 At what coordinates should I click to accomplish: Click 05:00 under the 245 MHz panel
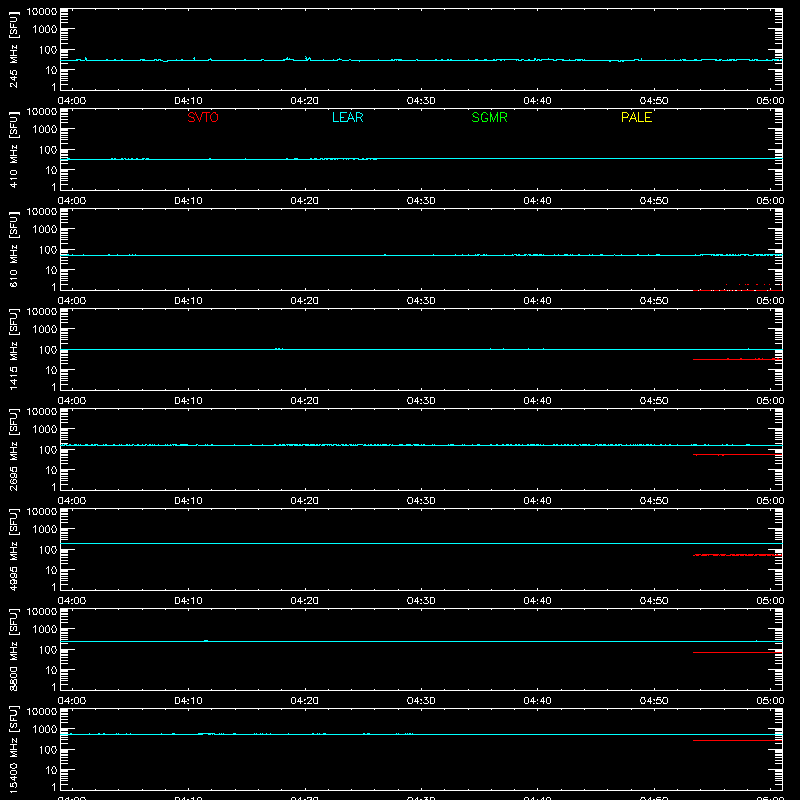coord(770,101)
